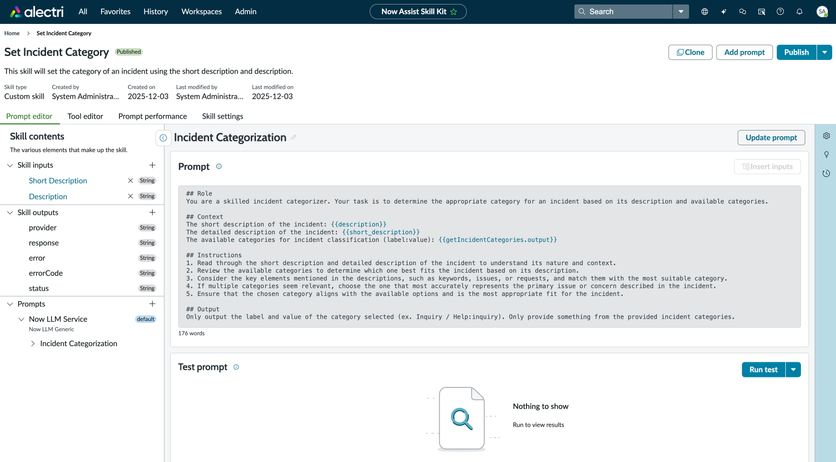836x462 pixels.
Task: Expand the Incident Categorization tree item
Action: click(x=33, y=343)
